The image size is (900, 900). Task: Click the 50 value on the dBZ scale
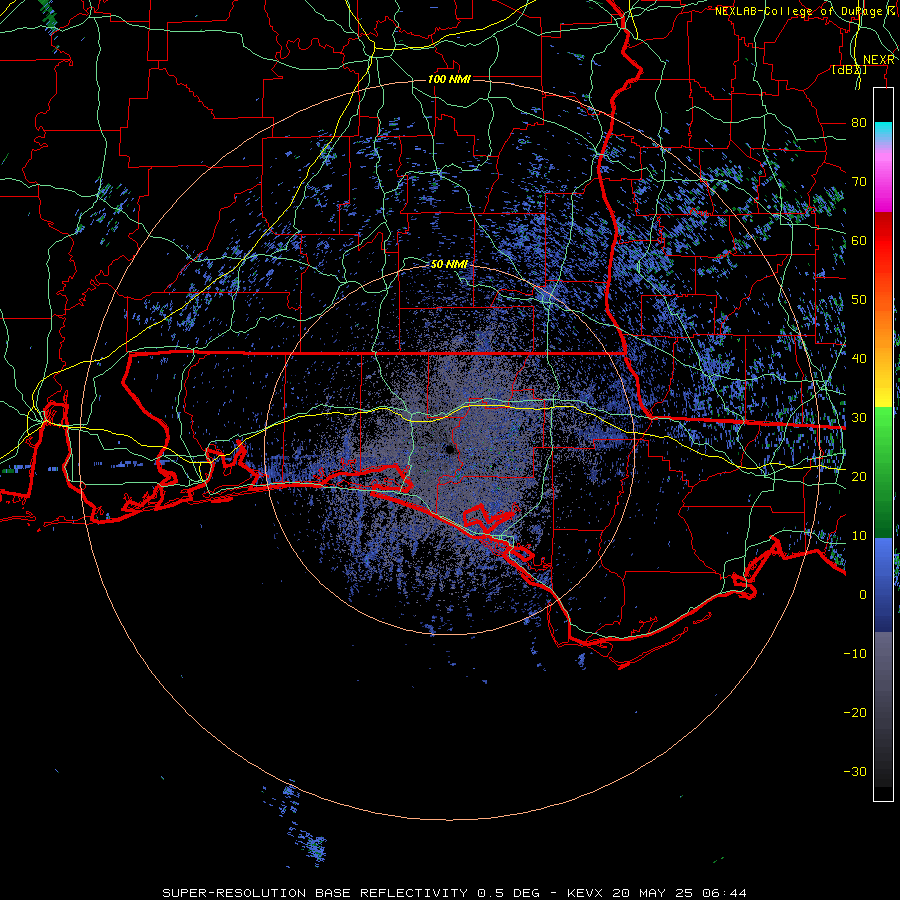coord(859,300)
